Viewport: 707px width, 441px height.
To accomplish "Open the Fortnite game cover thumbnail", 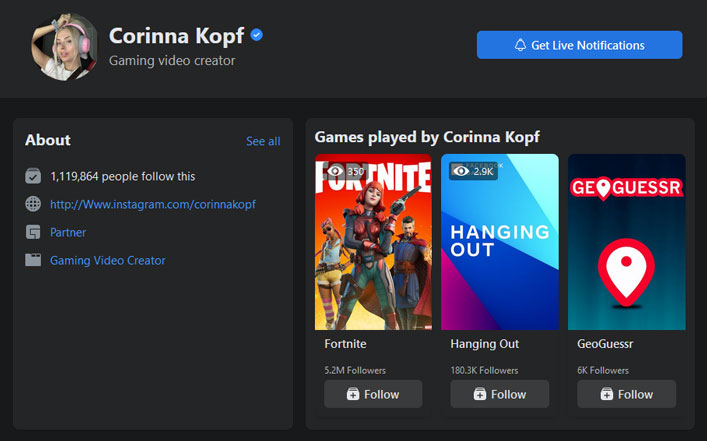I will coord(373,242).
